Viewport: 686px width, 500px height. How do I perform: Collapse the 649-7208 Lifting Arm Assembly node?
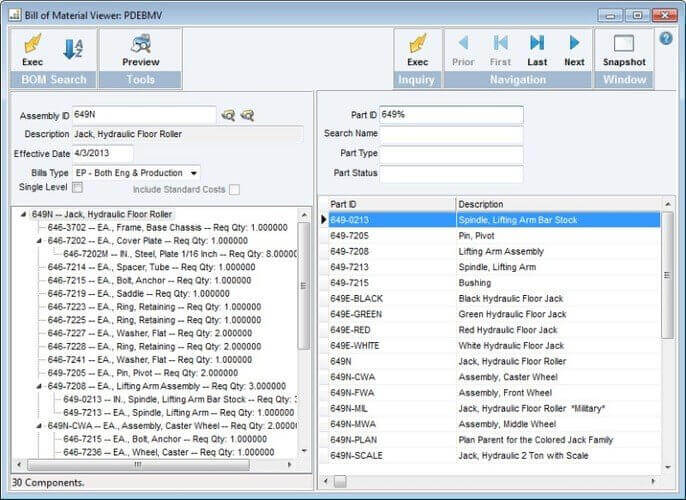coord(40,385)
